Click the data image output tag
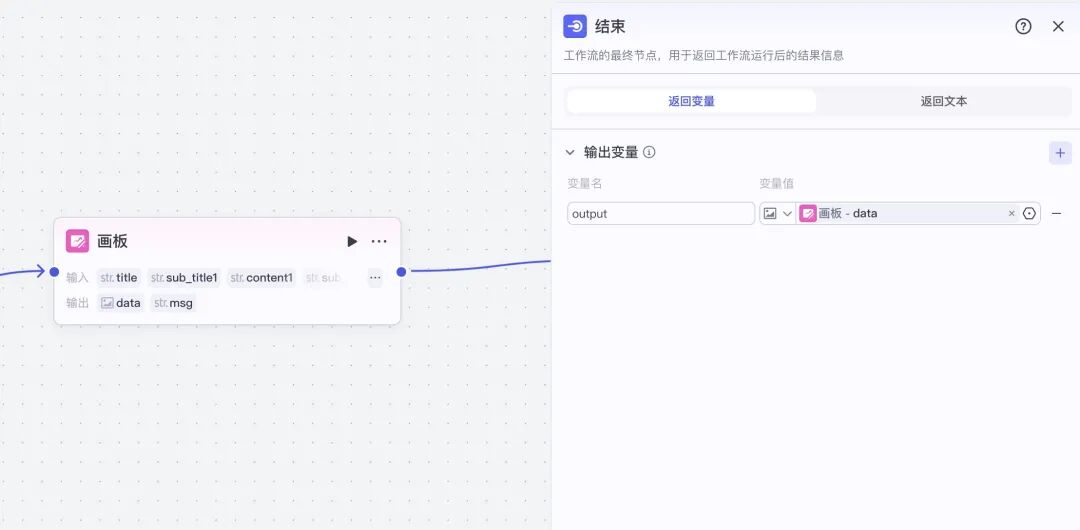The height and width of the screenshot is (530, 1080). click(x=121, y=303)
